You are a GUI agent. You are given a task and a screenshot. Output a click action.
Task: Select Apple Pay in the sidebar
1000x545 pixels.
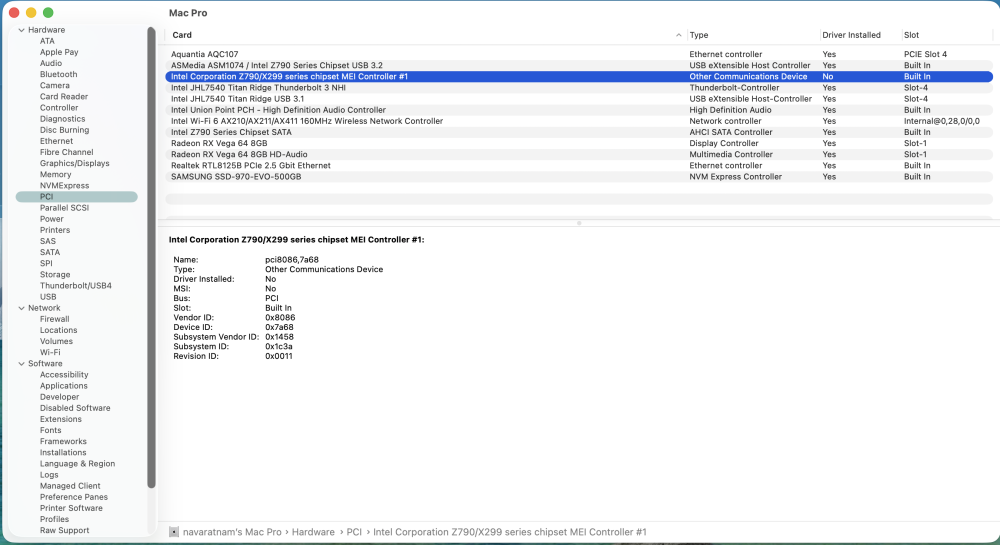59,52
